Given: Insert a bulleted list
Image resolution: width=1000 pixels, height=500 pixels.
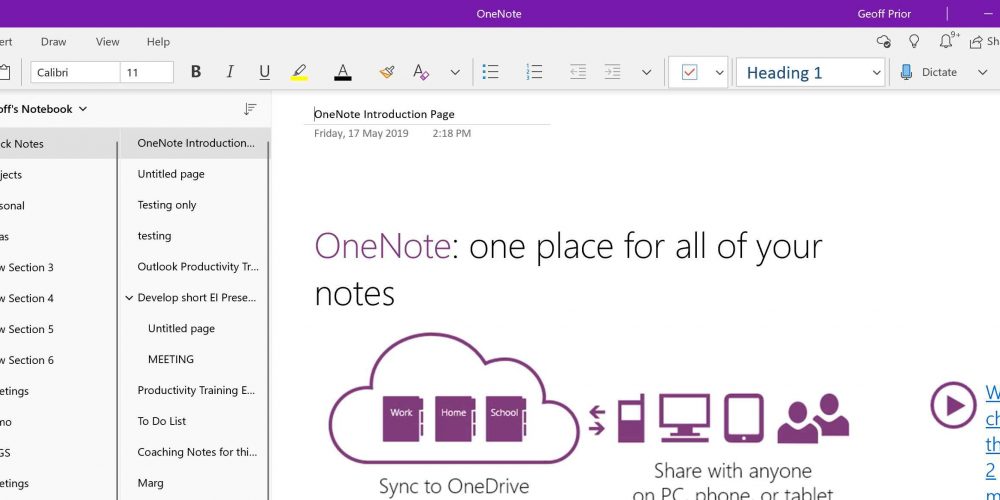Looking at the screenshot, I should 490,72.
